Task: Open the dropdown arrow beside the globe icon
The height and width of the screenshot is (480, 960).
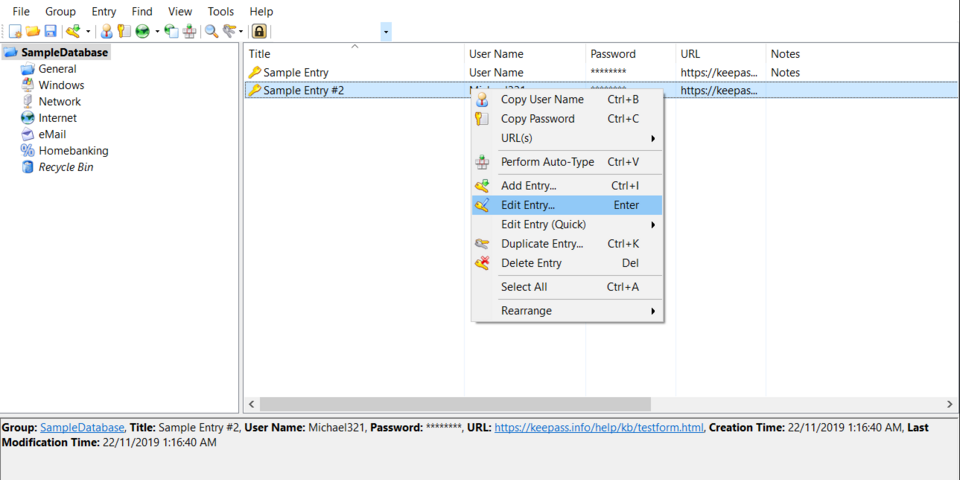Action: [x=157, y=31]
